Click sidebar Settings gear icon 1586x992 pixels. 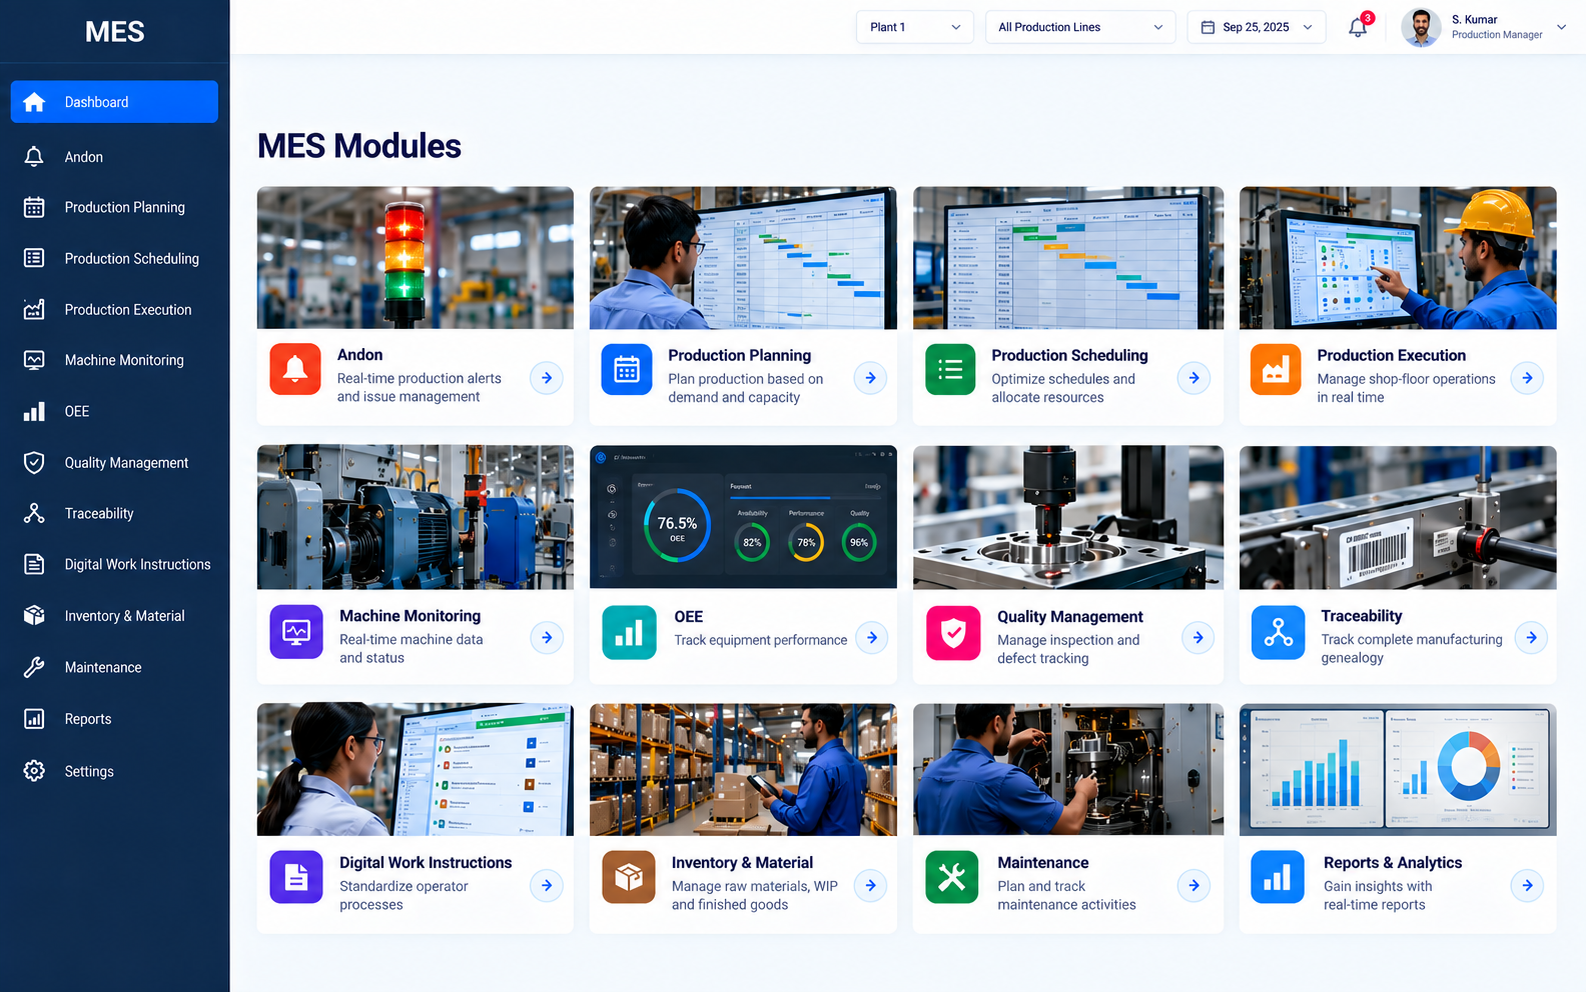[34, 771]
